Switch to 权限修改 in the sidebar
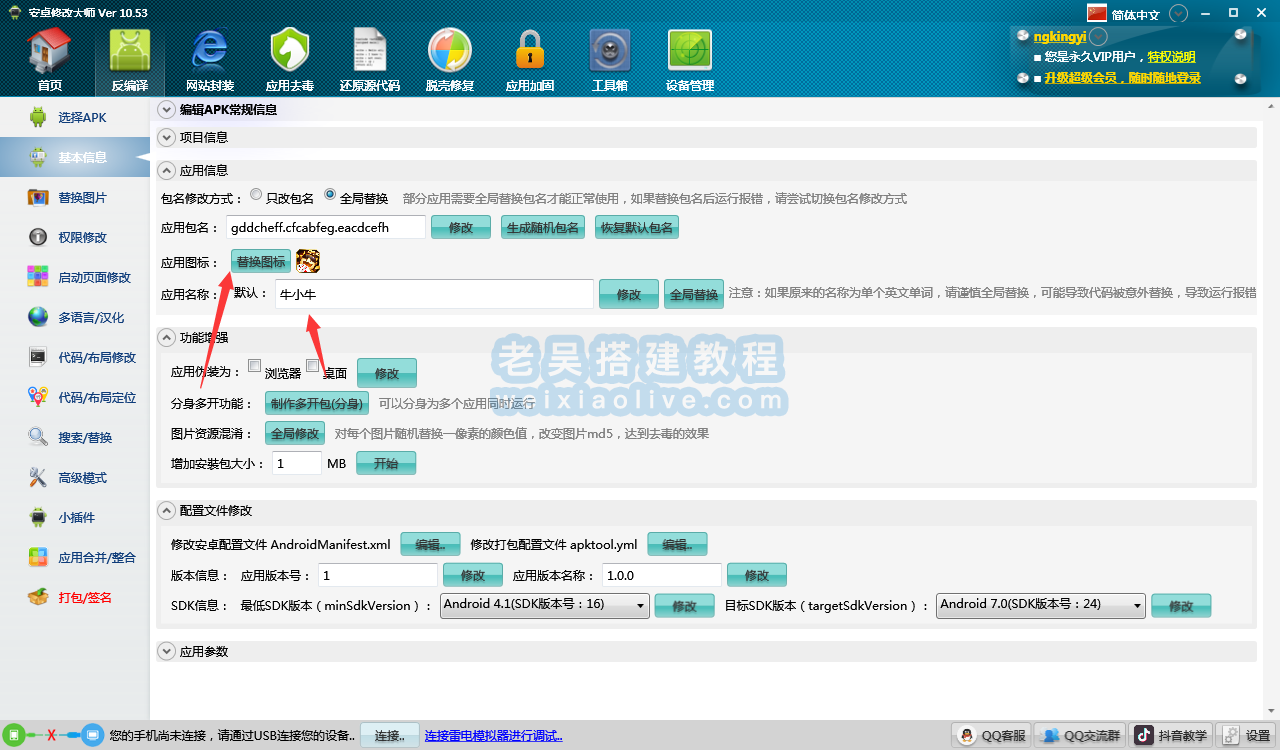Viewport: 1280px width, 750px height. click(x=82, y=237)
